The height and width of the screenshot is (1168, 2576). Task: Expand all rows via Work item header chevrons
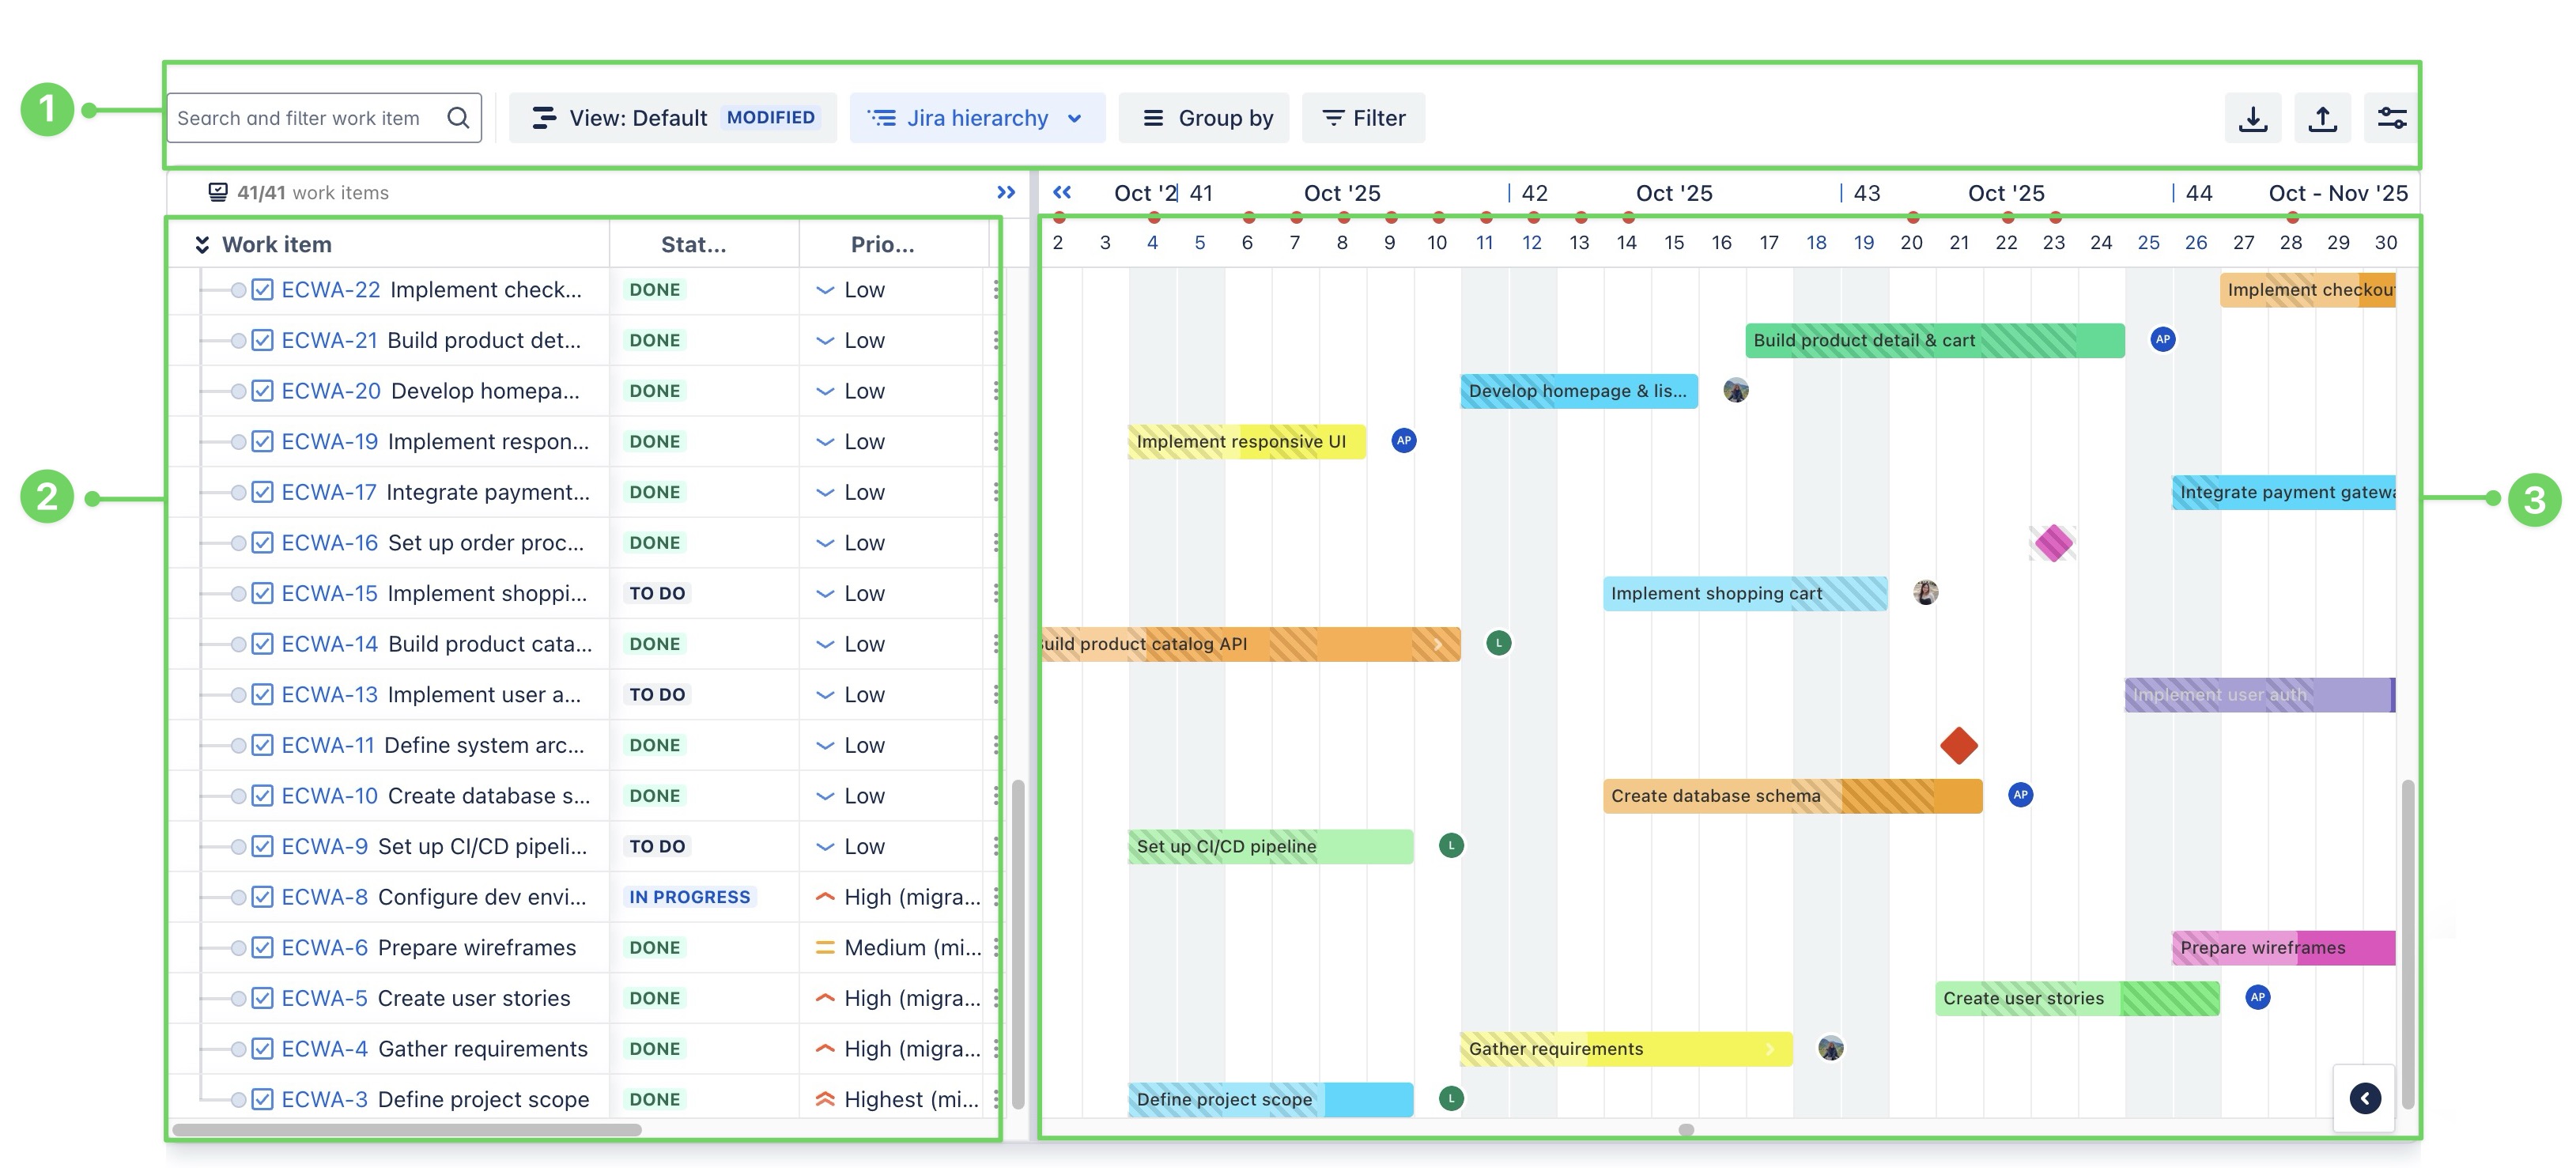pyautogui.click(x=202, y=245)
